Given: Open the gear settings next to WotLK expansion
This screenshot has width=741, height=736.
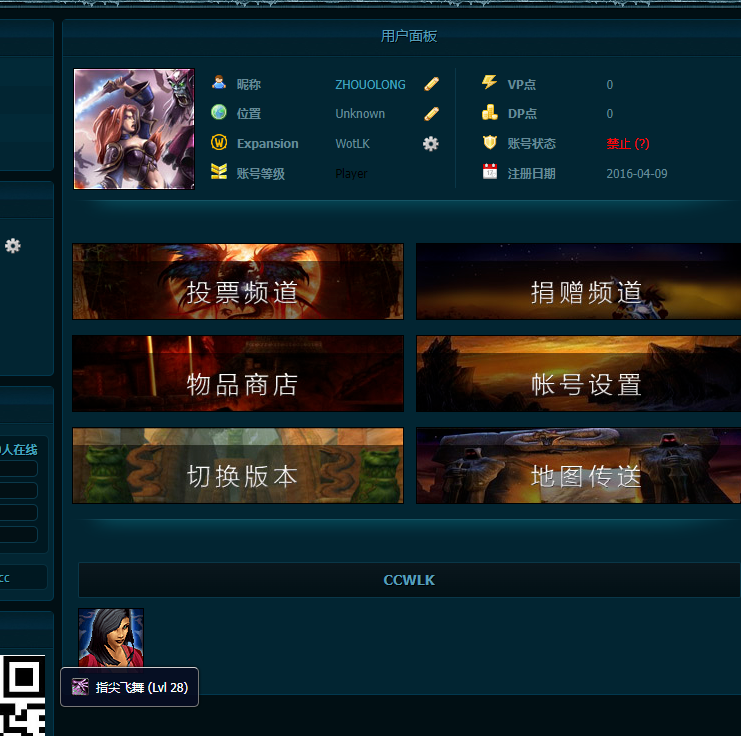Looking at the screenshot, I should [x=431, y=144].
